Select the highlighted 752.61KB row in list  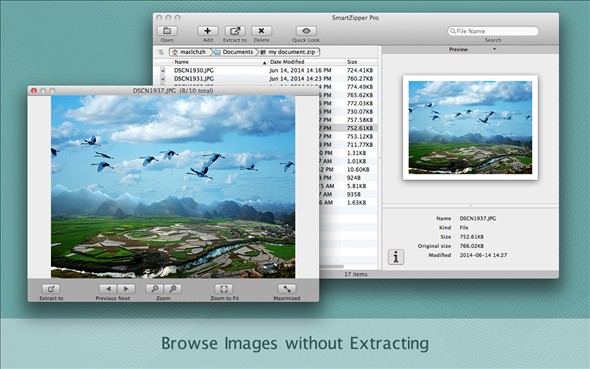(x=348, y=128)
